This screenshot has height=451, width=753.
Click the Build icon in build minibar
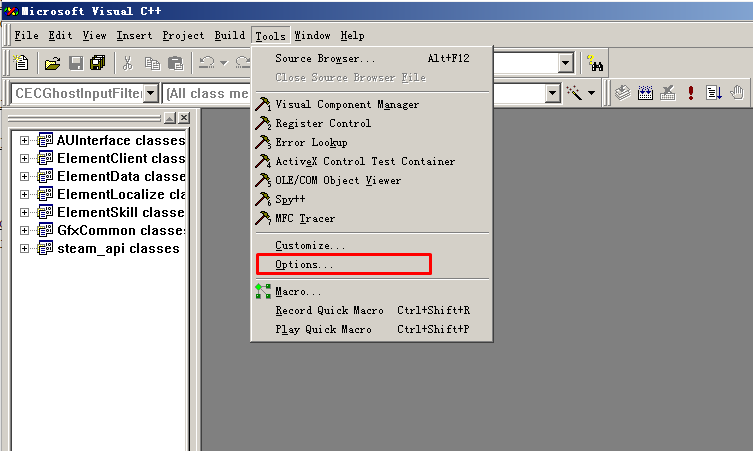645,92
